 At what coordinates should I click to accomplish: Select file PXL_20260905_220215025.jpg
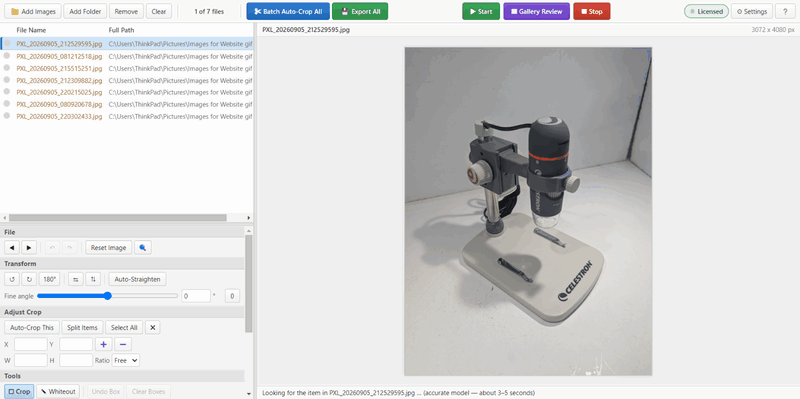[x=59, y=92]
